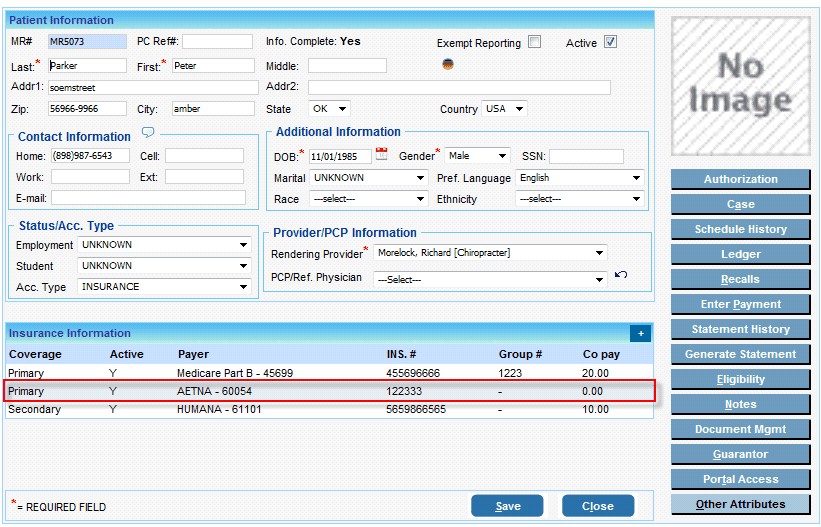
Task: Open the Ledger section
Action: (740, 254)
